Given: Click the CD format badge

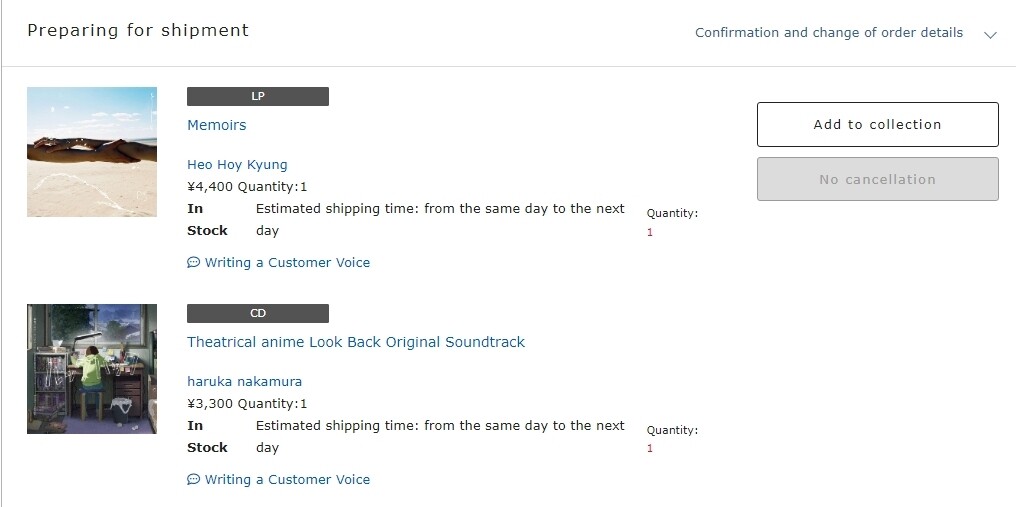Looking at the screenshot, I should [x=257, y=314].
